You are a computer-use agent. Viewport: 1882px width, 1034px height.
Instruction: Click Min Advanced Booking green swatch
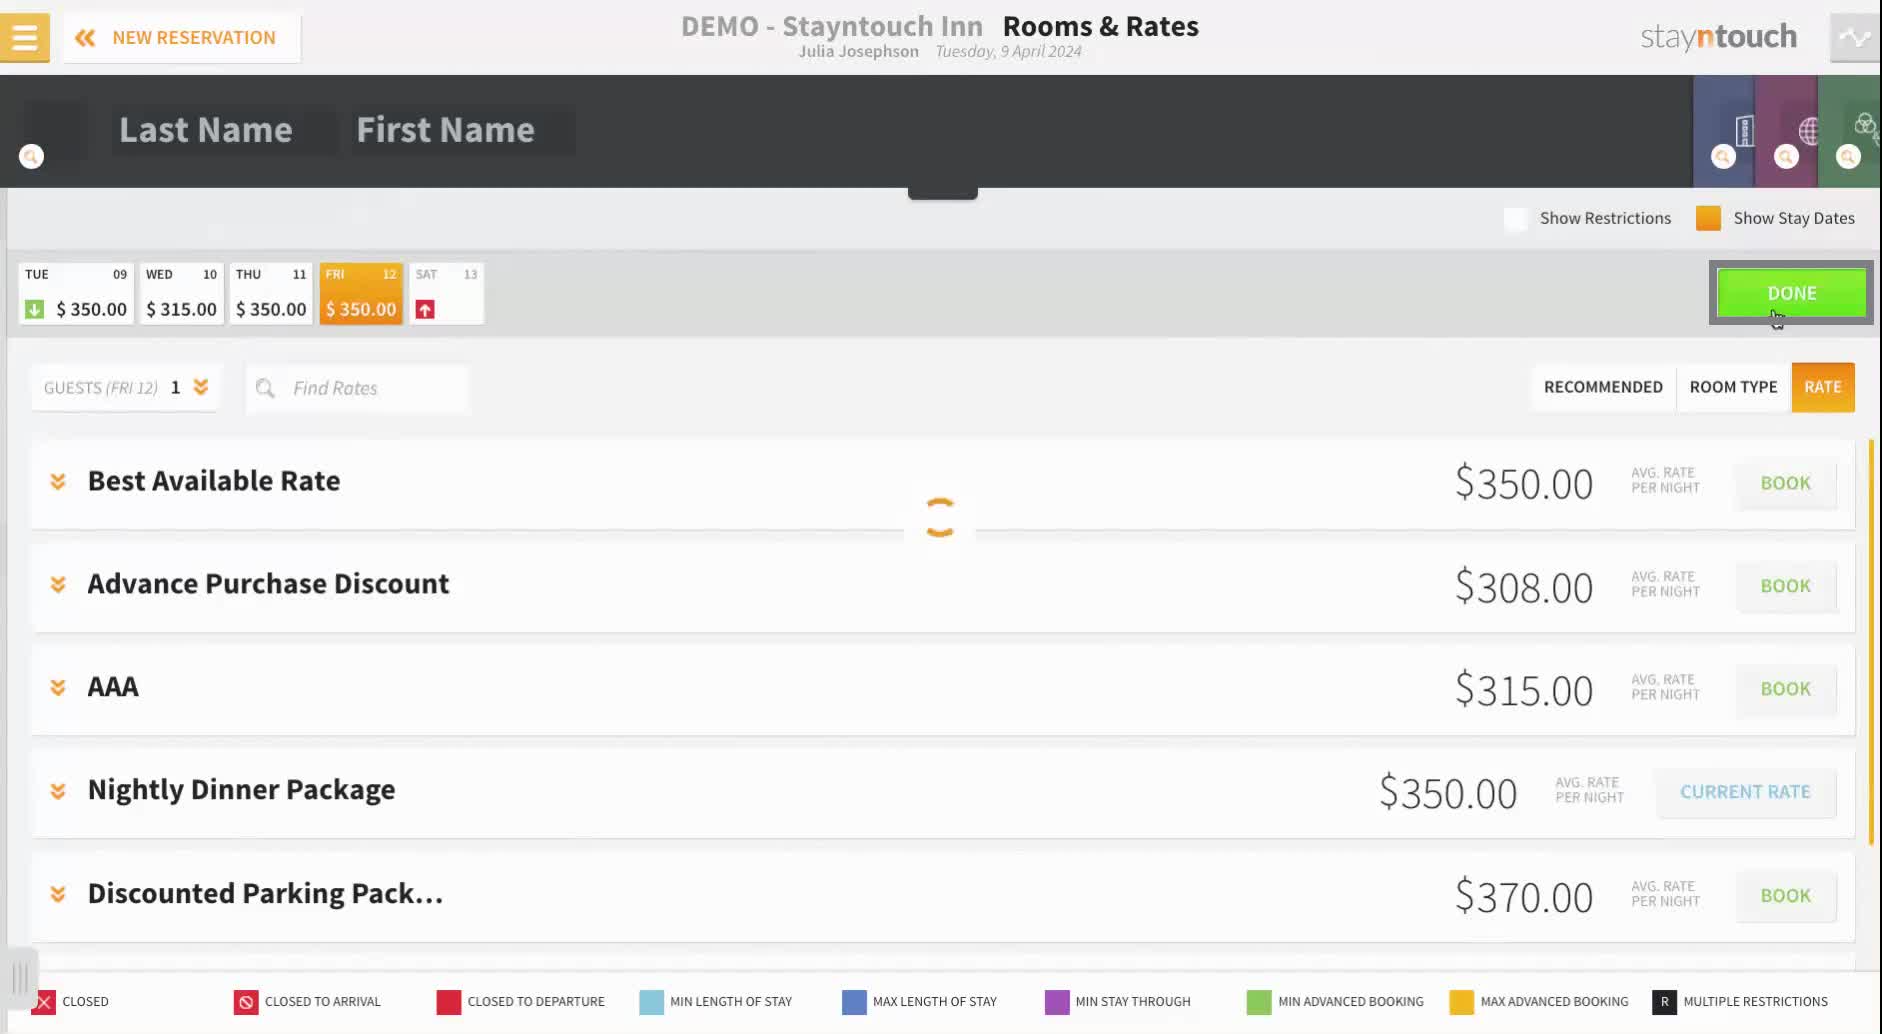point(1259,1002)
